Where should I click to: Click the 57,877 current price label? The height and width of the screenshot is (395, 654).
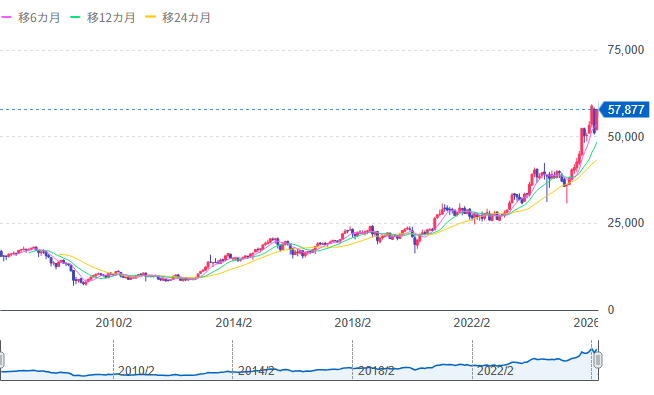click(x=624, y=110)
